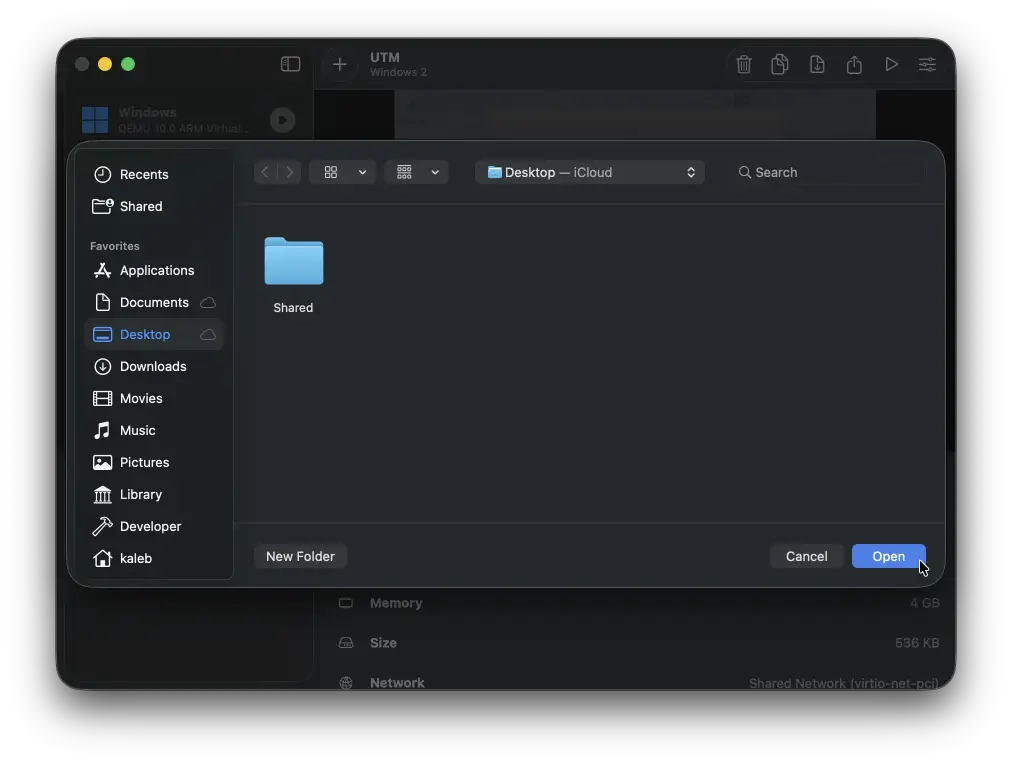Click the share icon in UTM toolbar
1012x764 pixels.
[x=854, y=64]
